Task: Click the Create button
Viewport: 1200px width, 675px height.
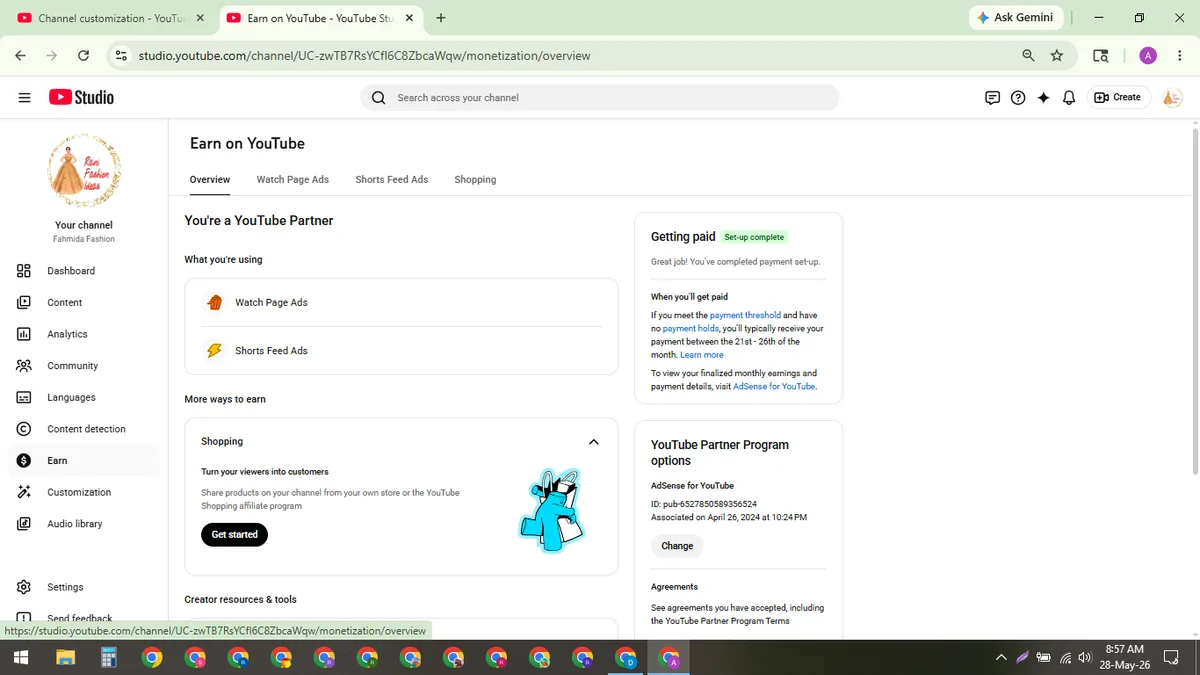Action: pos(1118,97)
